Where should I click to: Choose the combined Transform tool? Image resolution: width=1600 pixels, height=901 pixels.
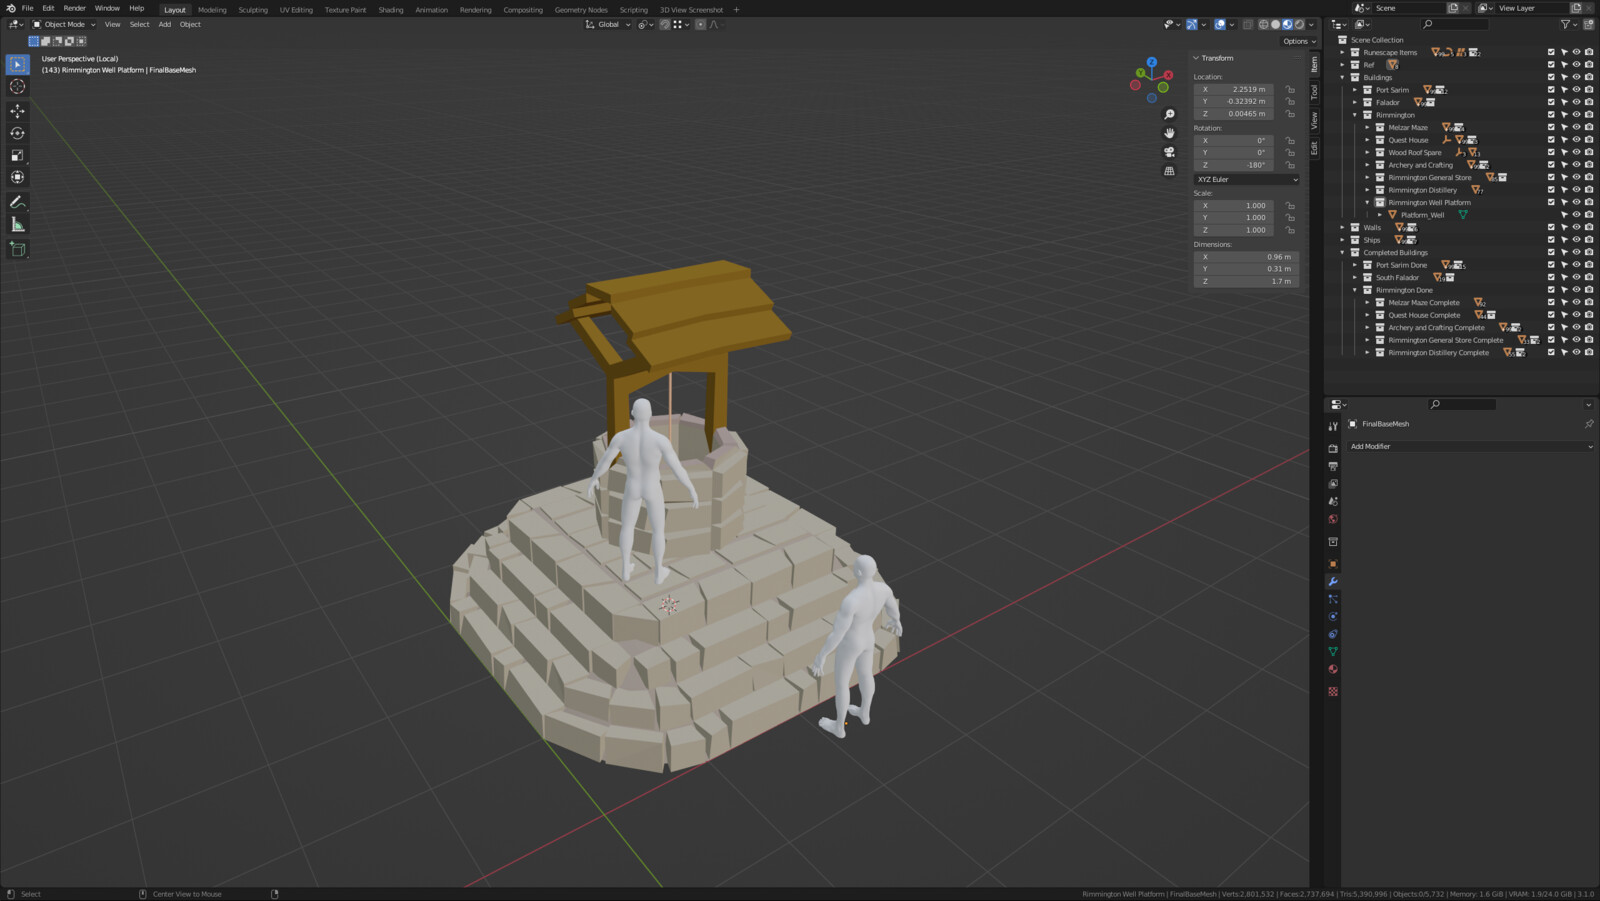click(x=17, y=177)
